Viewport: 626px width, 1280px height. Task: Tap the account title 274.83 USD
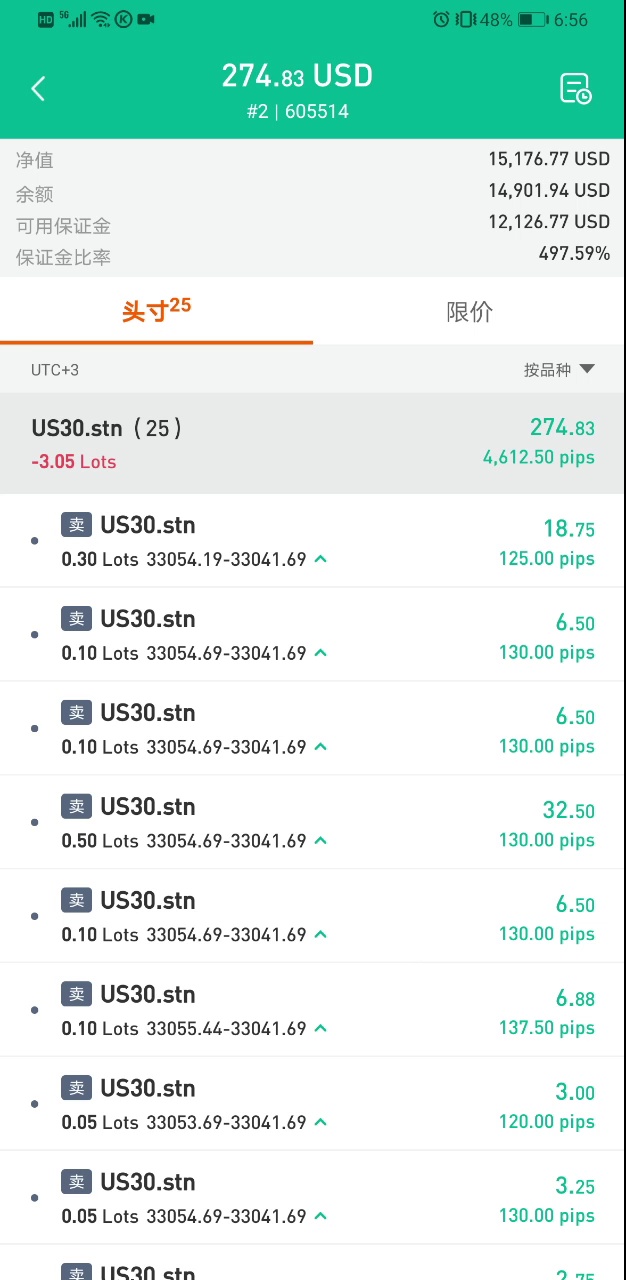point(297,76)
